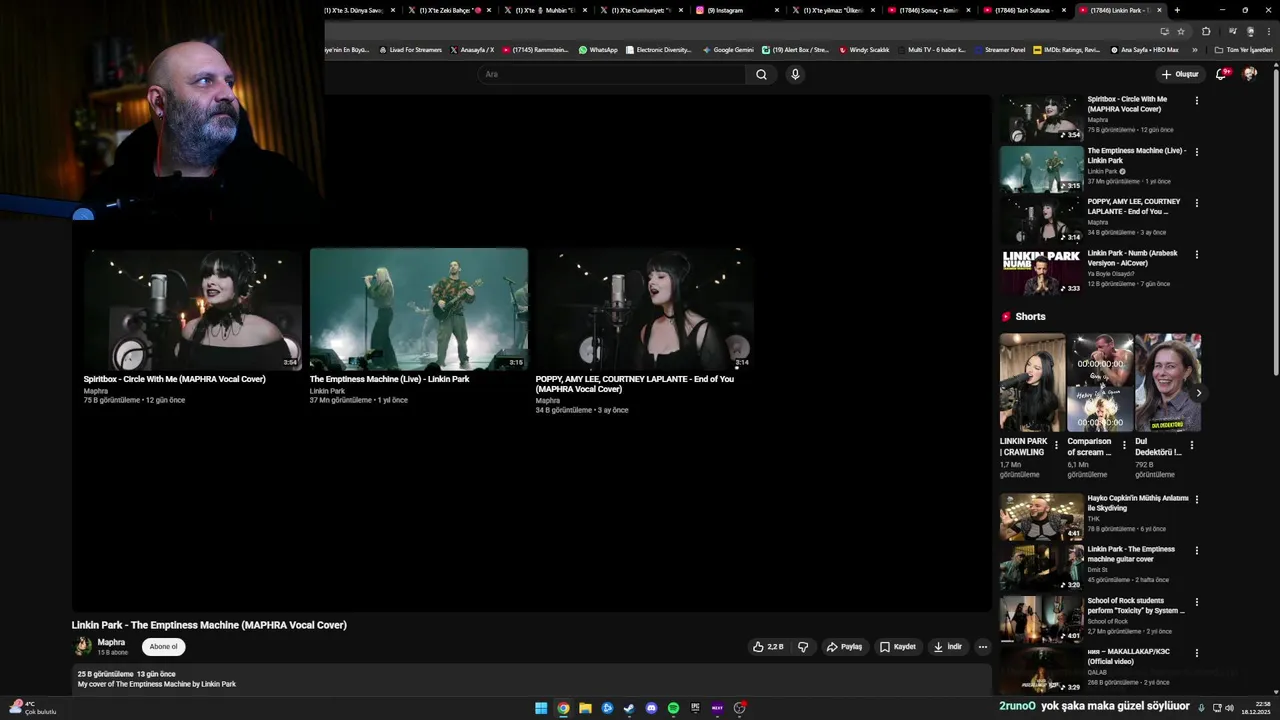Open Spotify from the taskbar
This screenshot has width=1280, height=720.
point(673,708)
